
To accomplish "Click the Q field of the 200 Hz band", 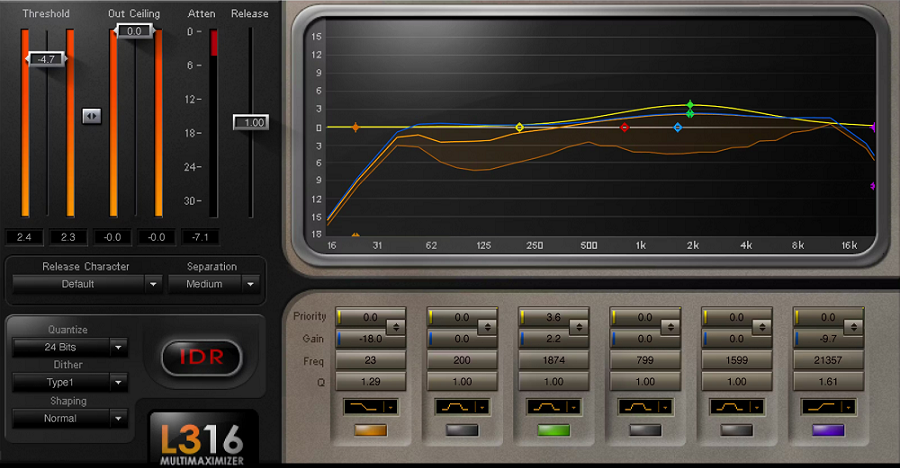I will 462,381.
